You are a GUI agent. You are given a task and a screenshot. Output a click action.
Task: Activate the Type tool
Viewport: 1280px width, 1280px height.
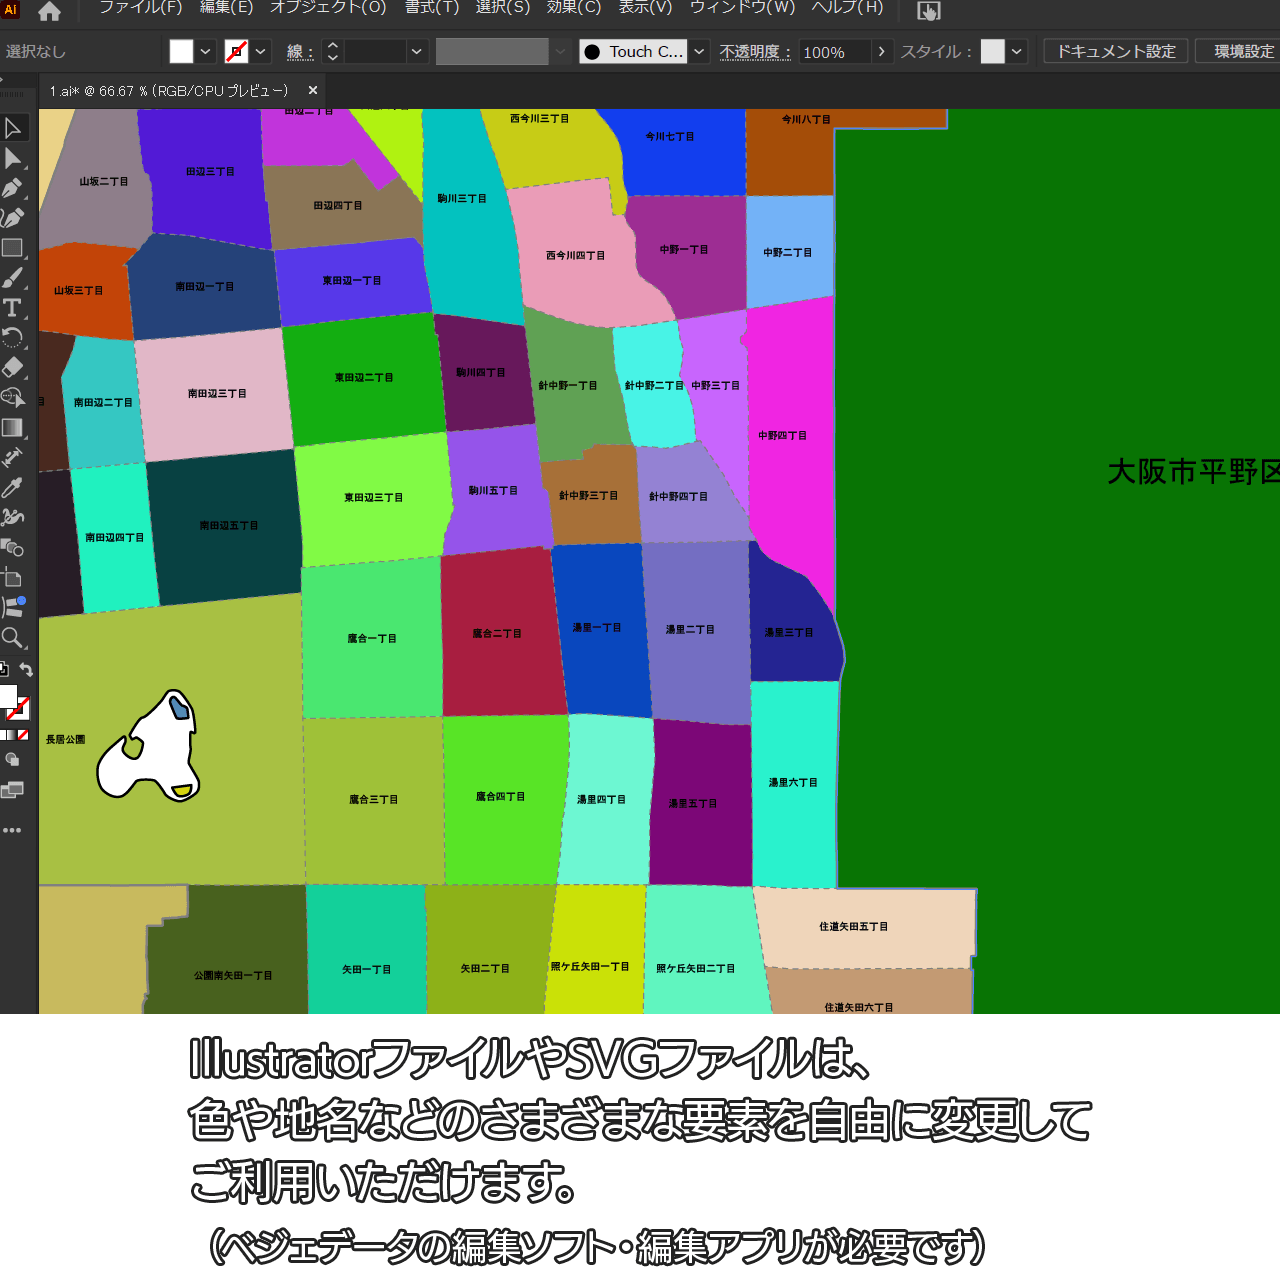13,308
